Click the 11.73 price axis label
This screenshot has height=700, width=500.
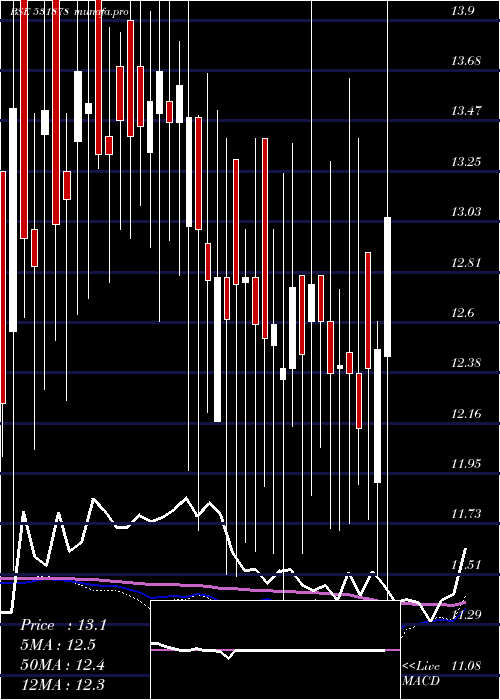point(466,514)
